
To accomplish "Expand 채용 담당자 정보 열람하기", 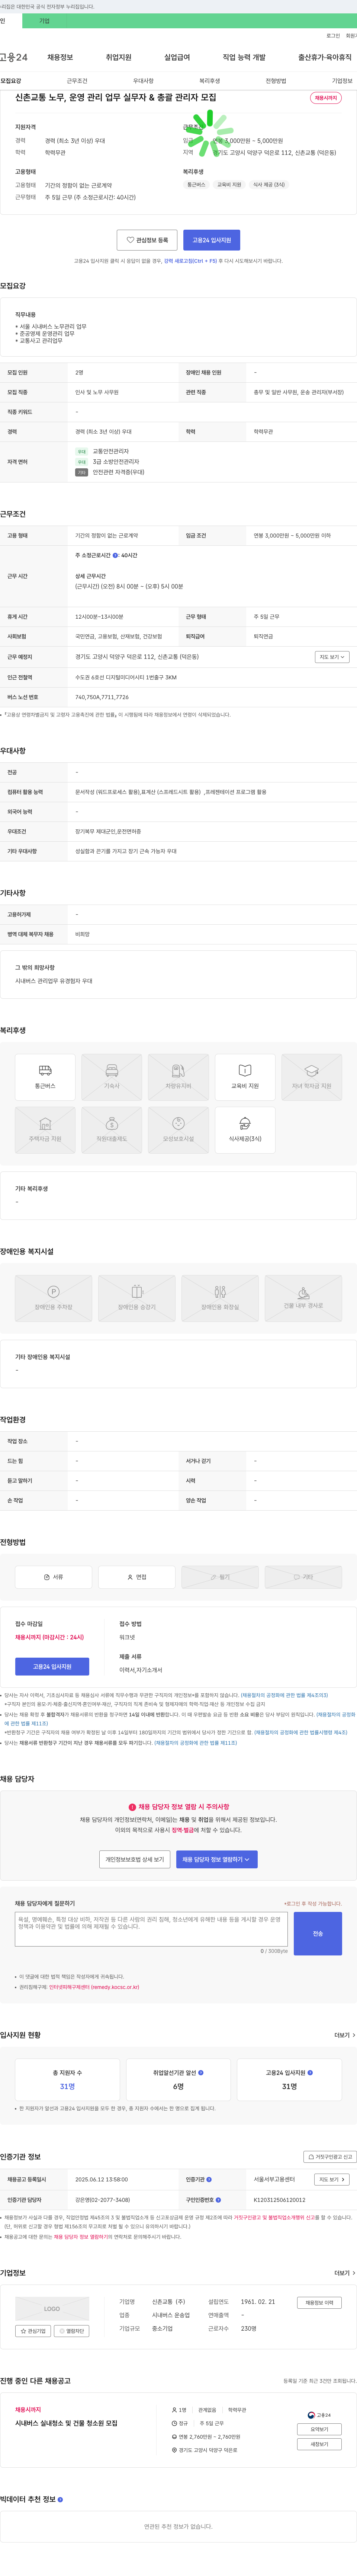I will click(x=217, y=1859).
